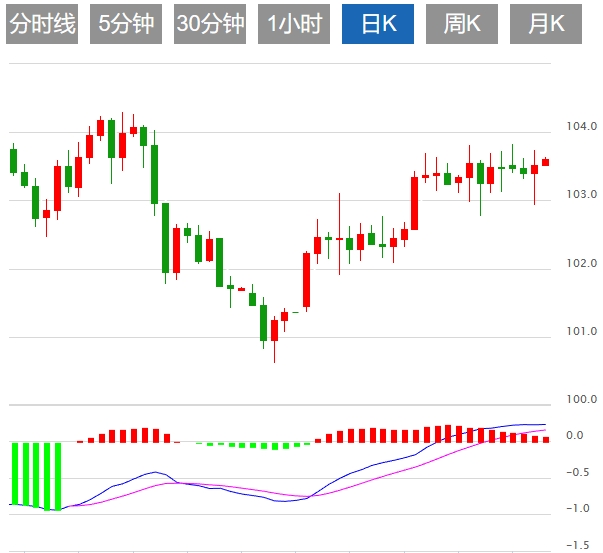Click the leftmost green candlestick
The width and height of the screenshot is (603, 553).
(x=13, y=160)
